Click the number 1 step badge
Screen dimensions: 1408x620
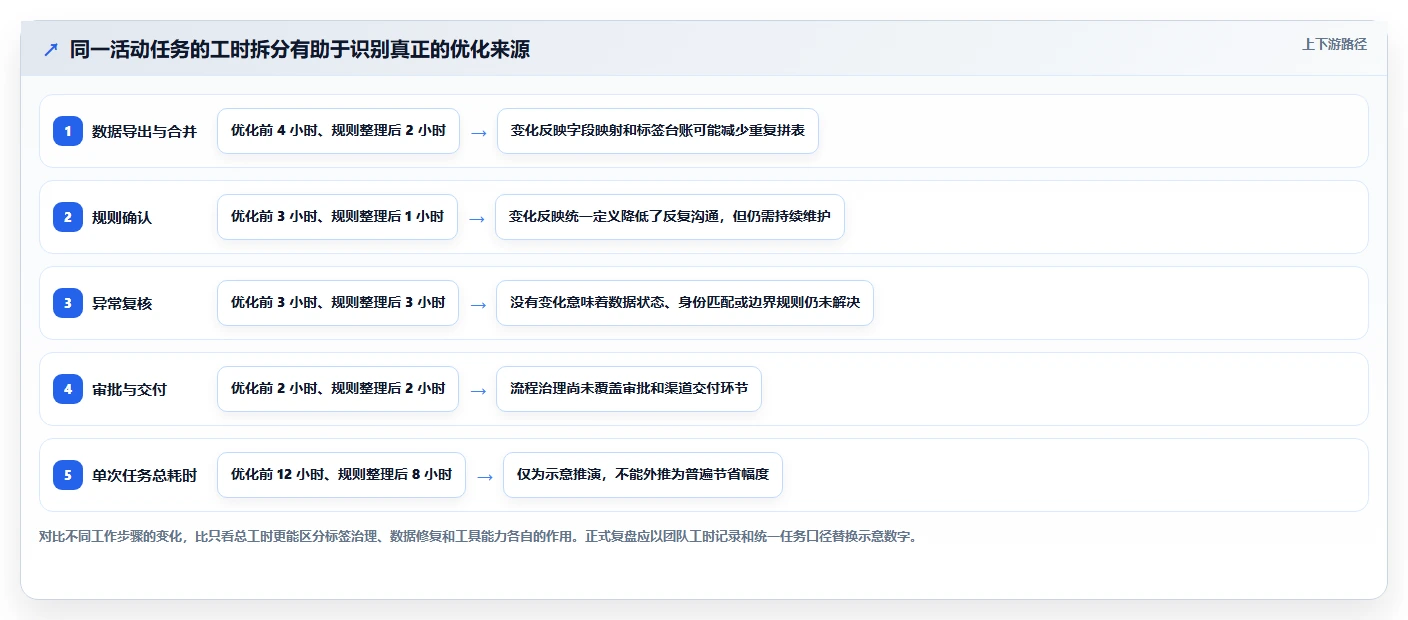pyautogui.click(x=68, y=131)
